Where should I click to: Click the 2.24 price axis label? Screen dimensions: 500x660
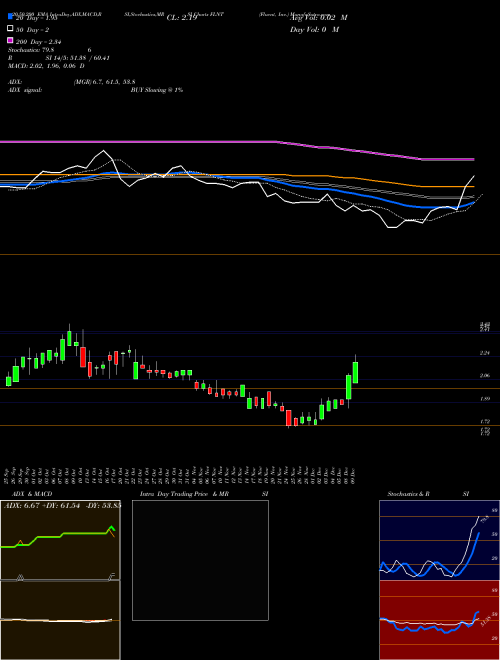pyautogui.click(x=484, y=353)
